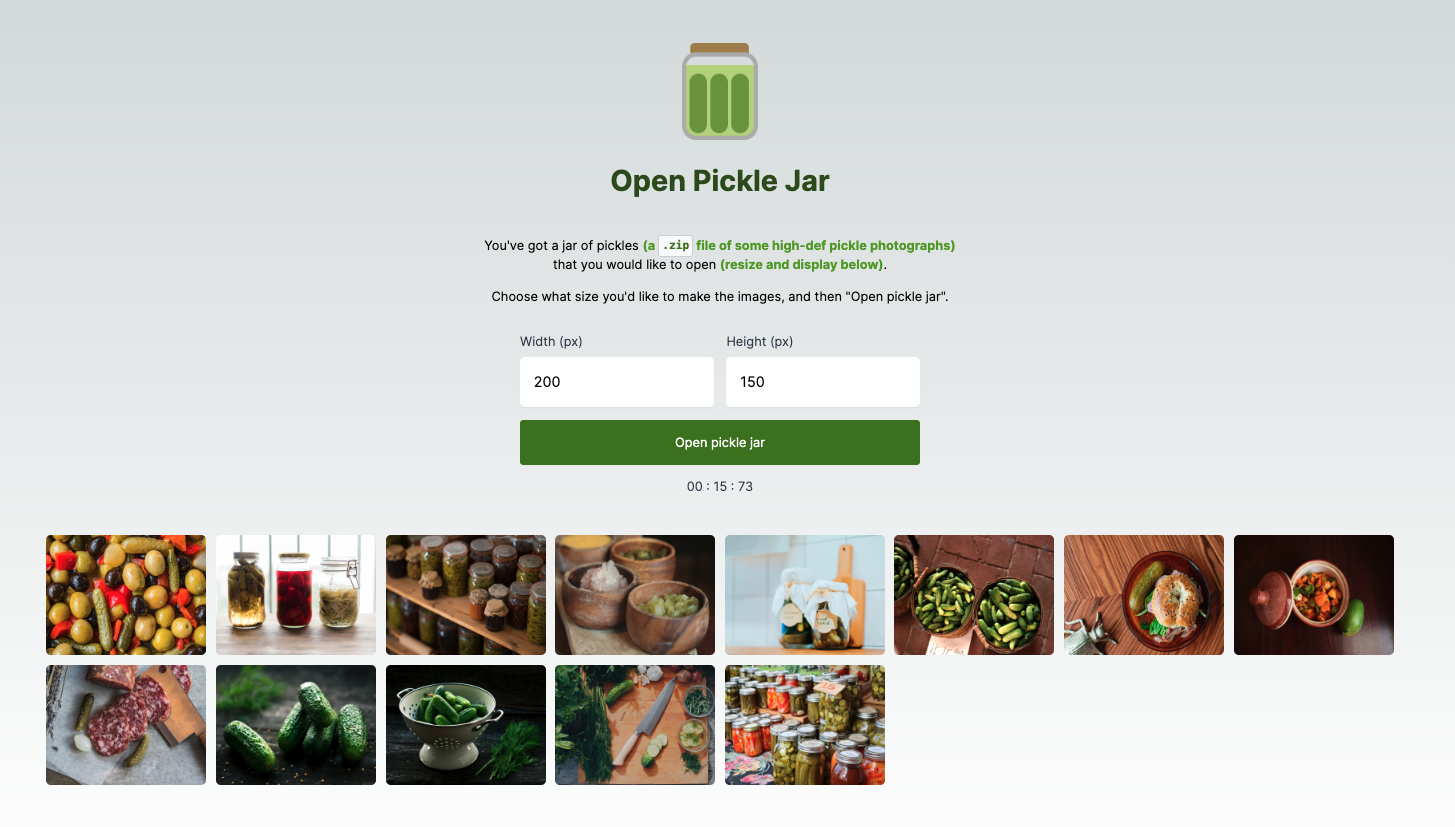Open the market stall mason jars thumbnail
Image resolution: width=1455 pixels, height=827 pixels.
click(805, 725)
